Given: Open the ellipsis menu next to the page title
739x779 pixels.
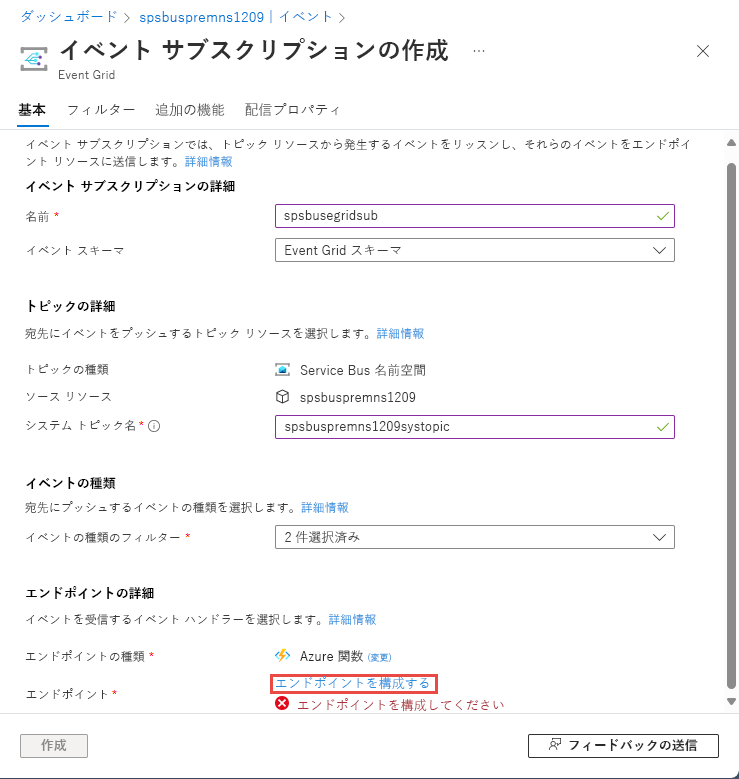Looking at the screenshot, I should tap(479, 51).
